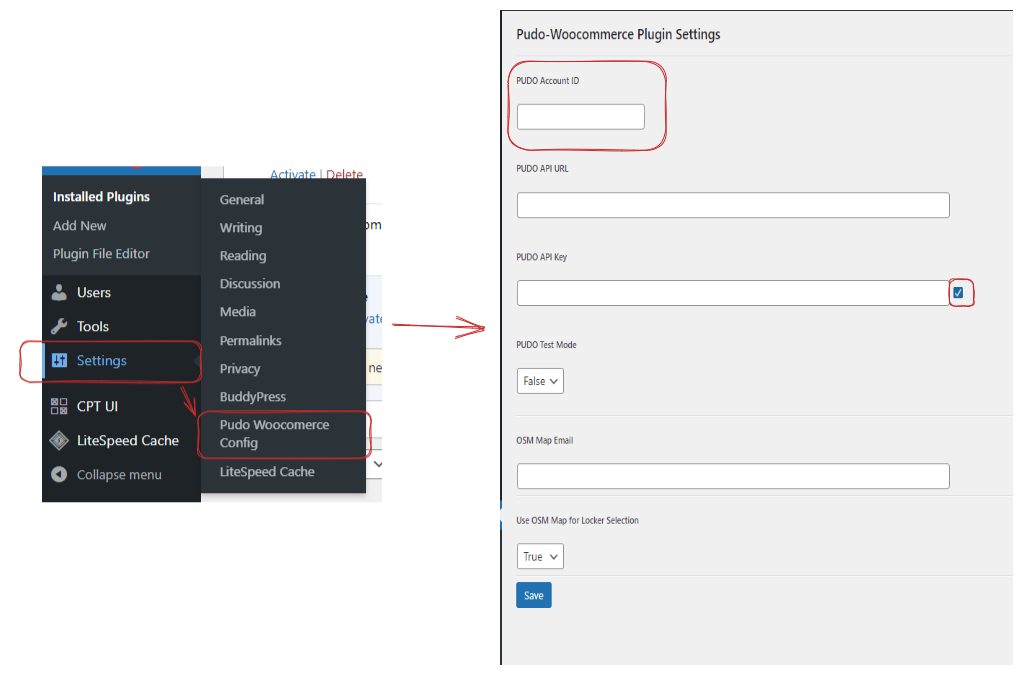Image resolution: width=1023 pixels, height=674 pixels.
Task: Select Reading in Settings submenu
Action: 243,256
